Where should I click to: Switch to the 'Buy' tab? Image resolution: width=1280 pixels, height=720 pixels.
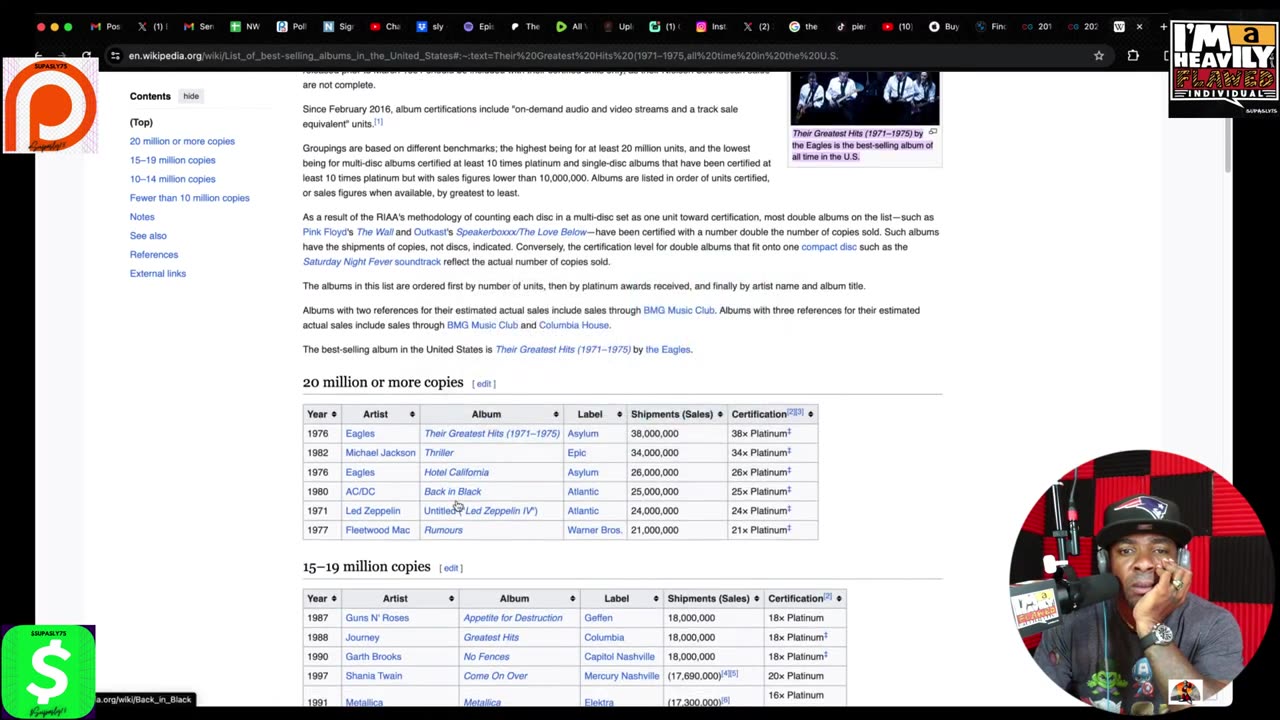tap(945, 27)
